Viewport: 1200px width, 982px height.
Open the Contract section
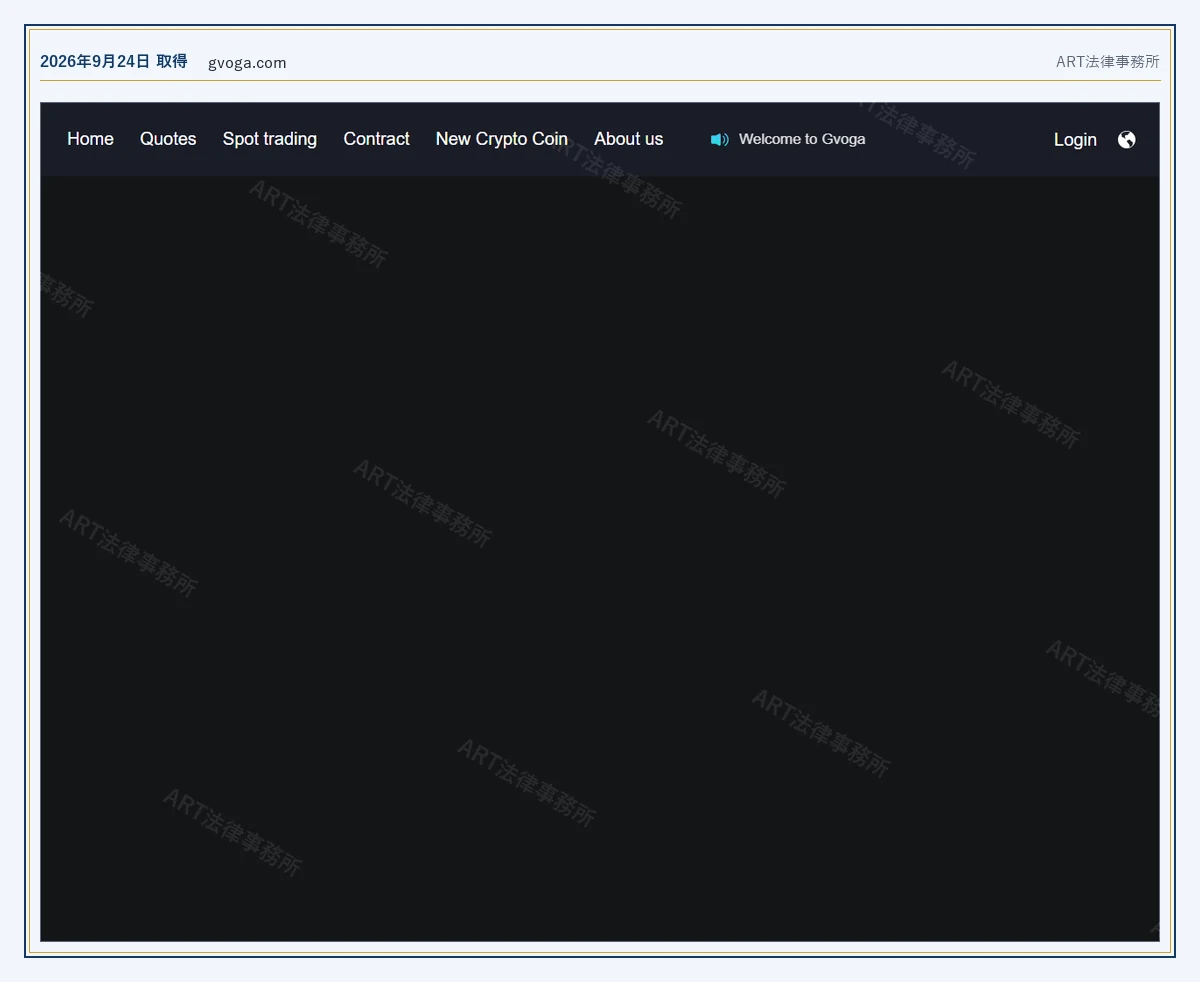point(377,139)
